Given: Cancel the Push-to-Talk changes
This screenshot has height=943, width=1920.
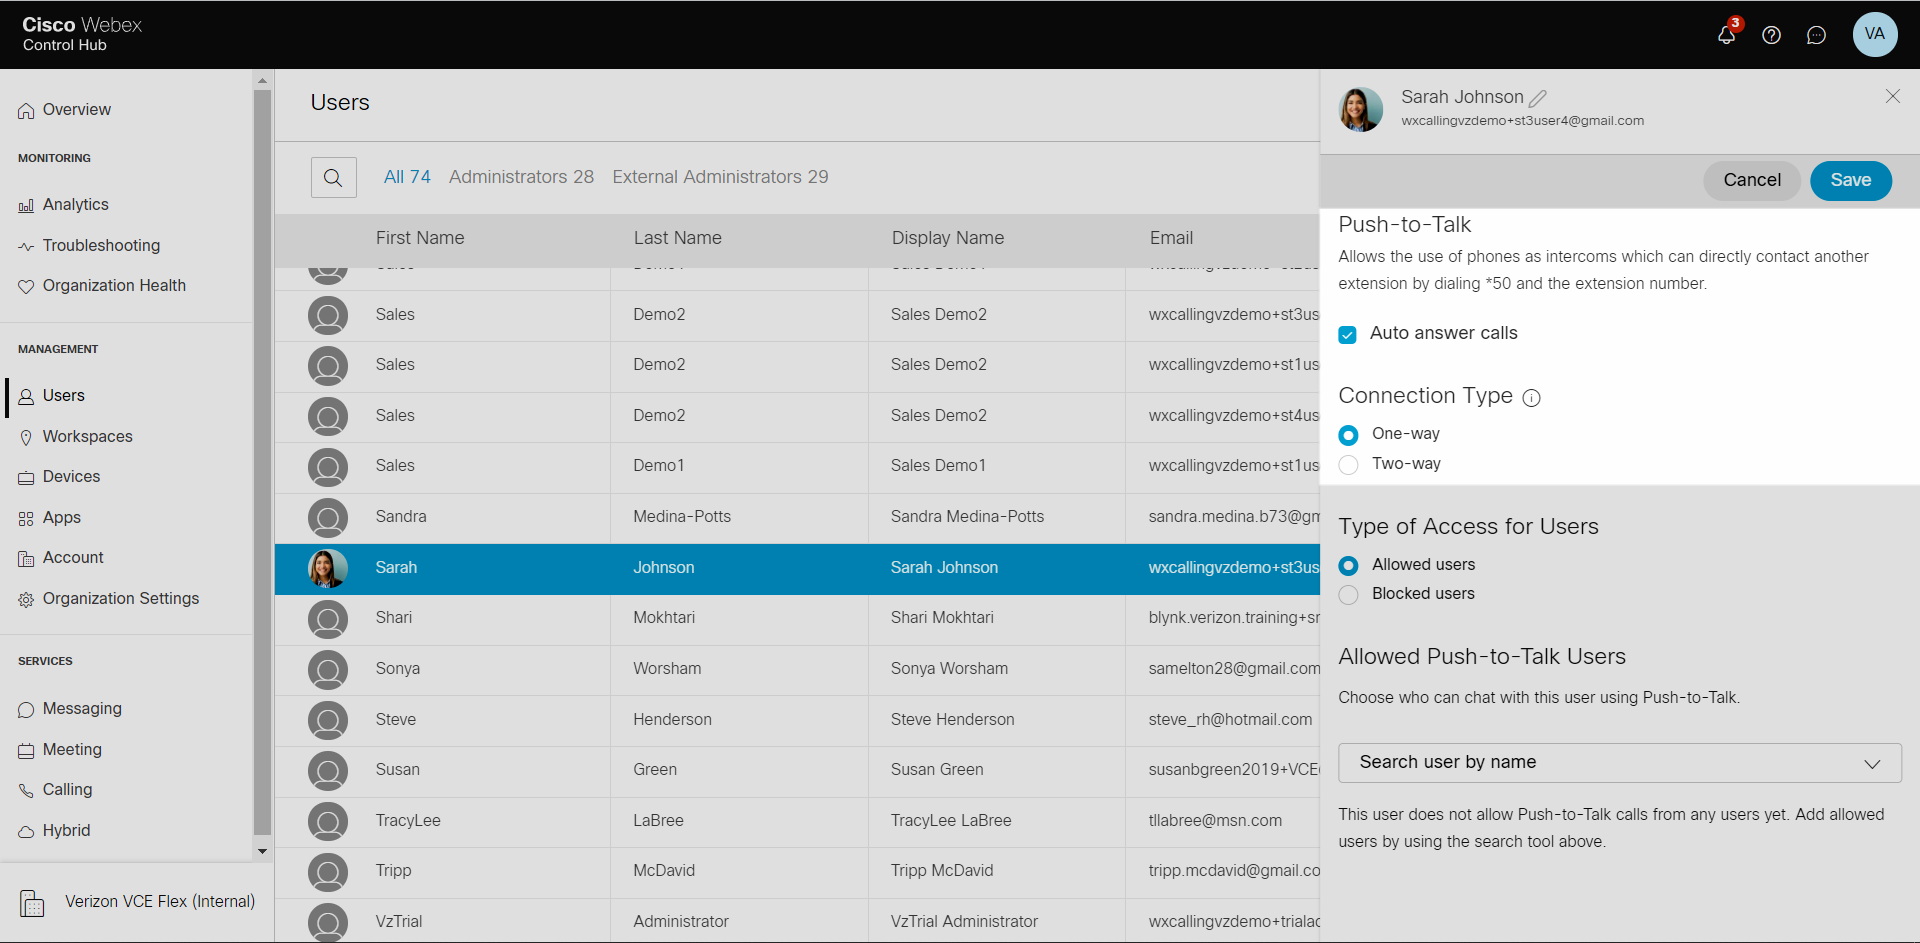Looking at the screenshot, I should (x=1751, y=180).
